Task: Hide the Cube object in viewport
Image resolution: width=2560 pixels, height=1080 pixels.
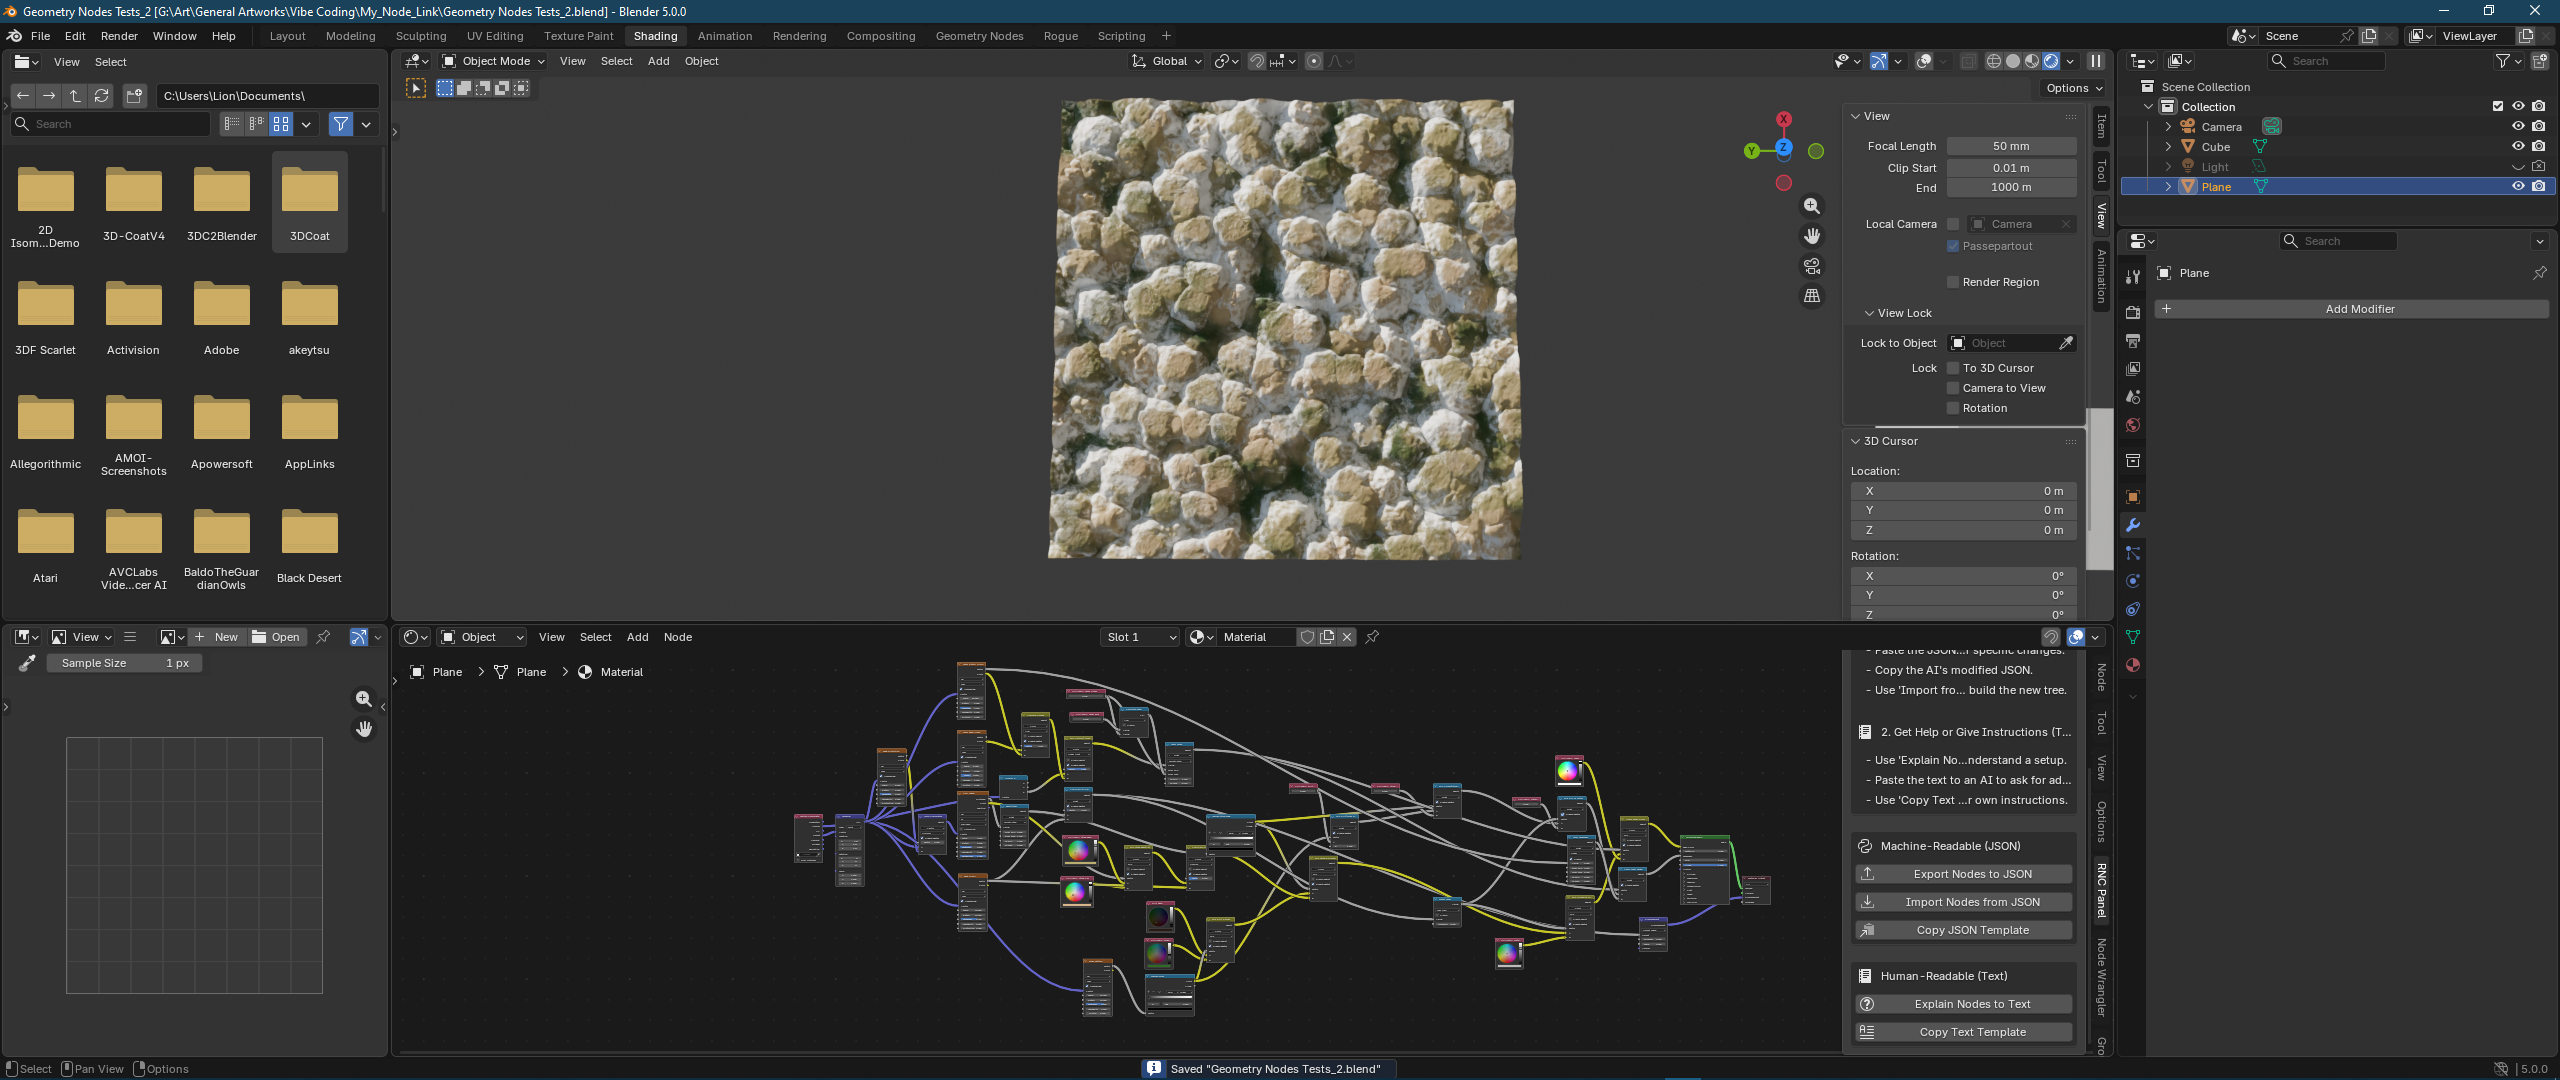Action: point(2518,146)
